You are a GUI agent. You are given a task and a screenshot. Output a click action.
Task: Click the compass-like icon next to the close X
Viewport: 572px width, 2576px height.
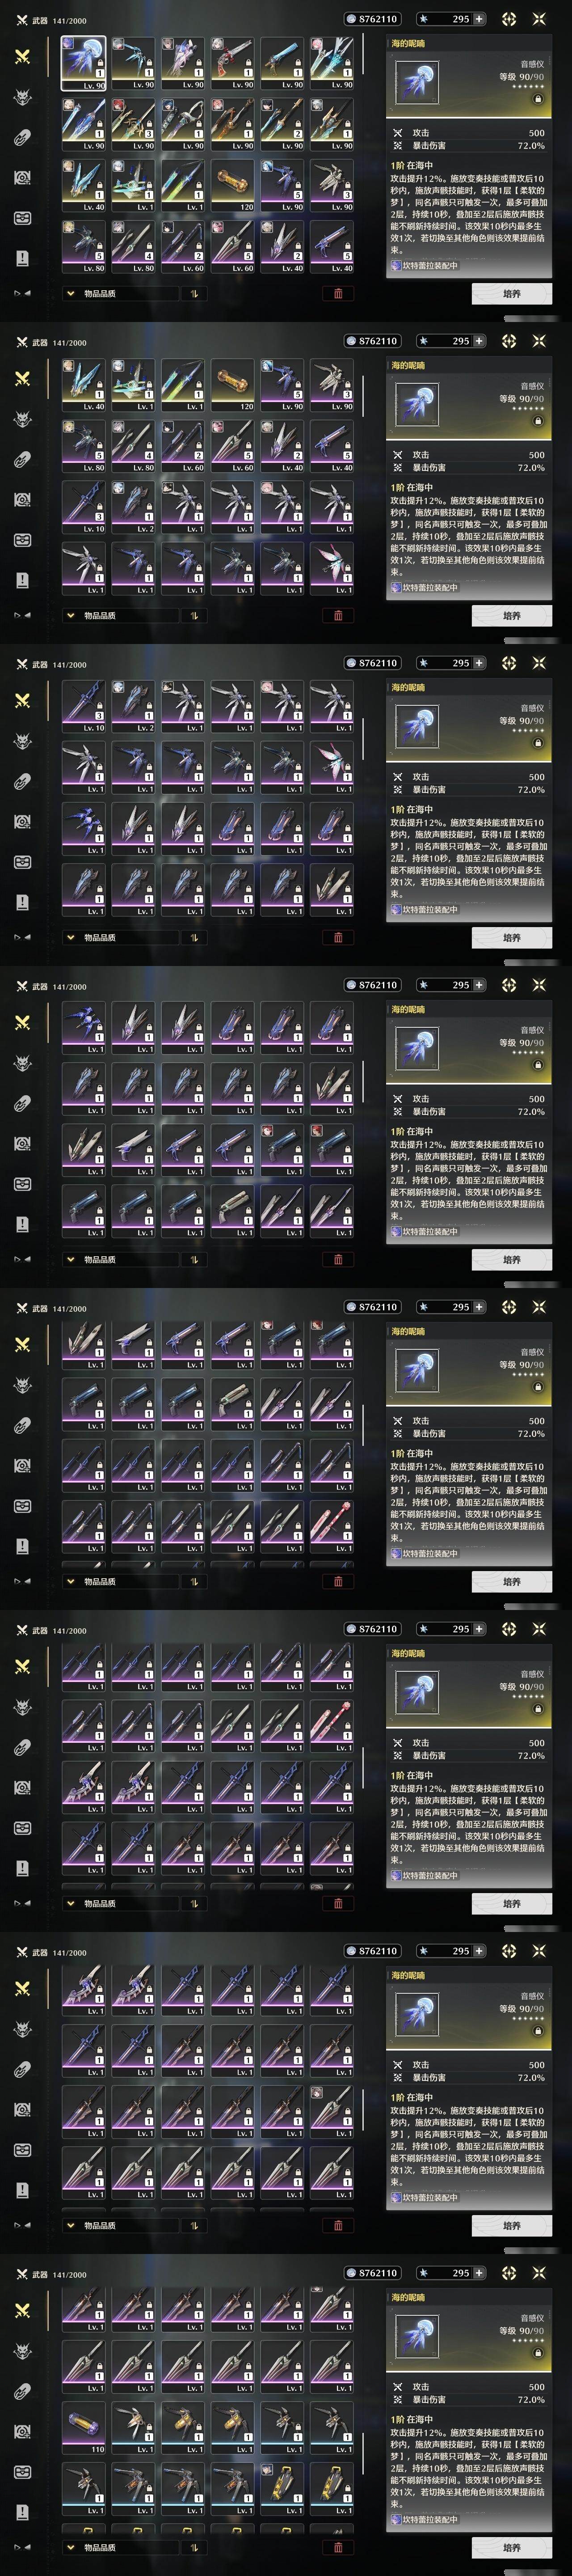(509, 19)
